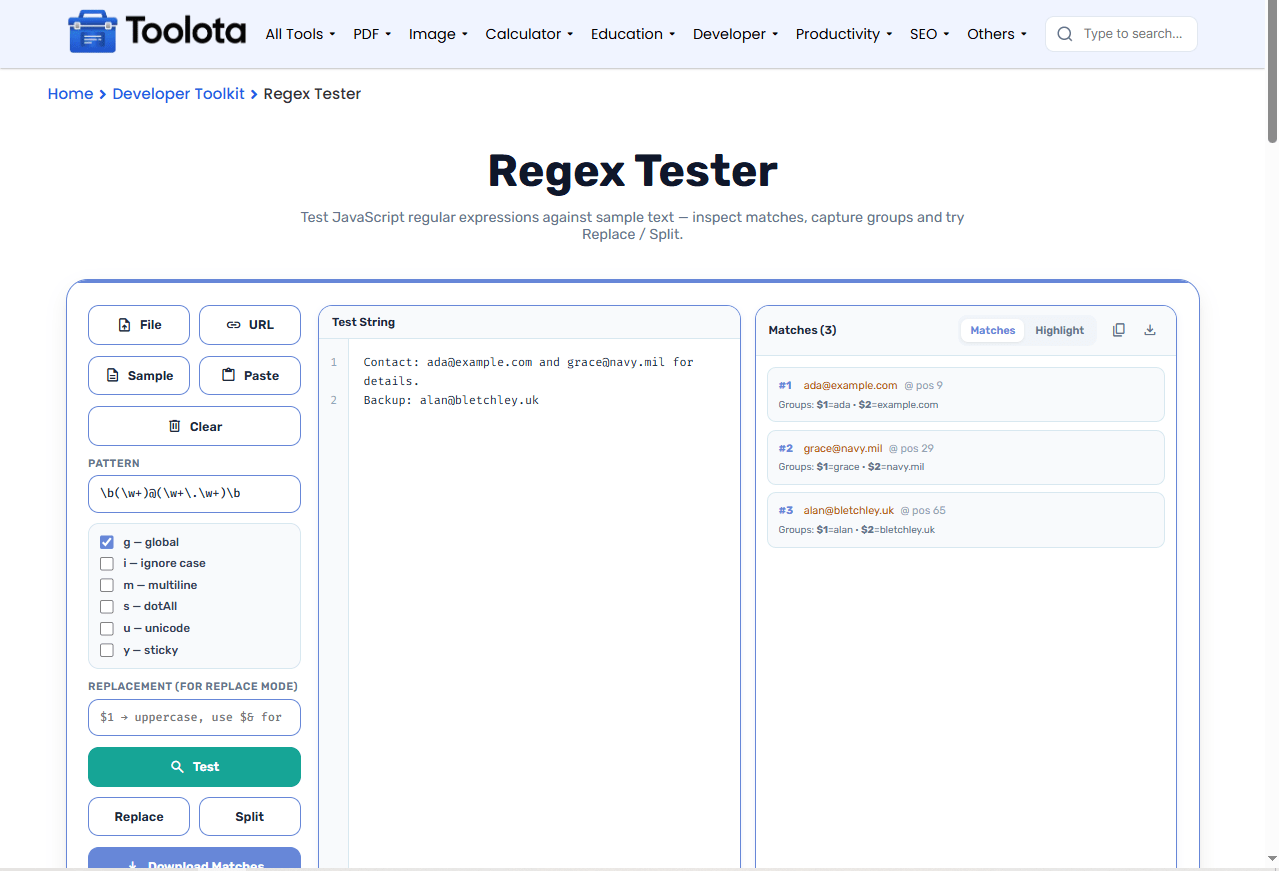Click the Regex Tester breadcrumb text
Screen dimensions: 1279x871
pos(312,94)
